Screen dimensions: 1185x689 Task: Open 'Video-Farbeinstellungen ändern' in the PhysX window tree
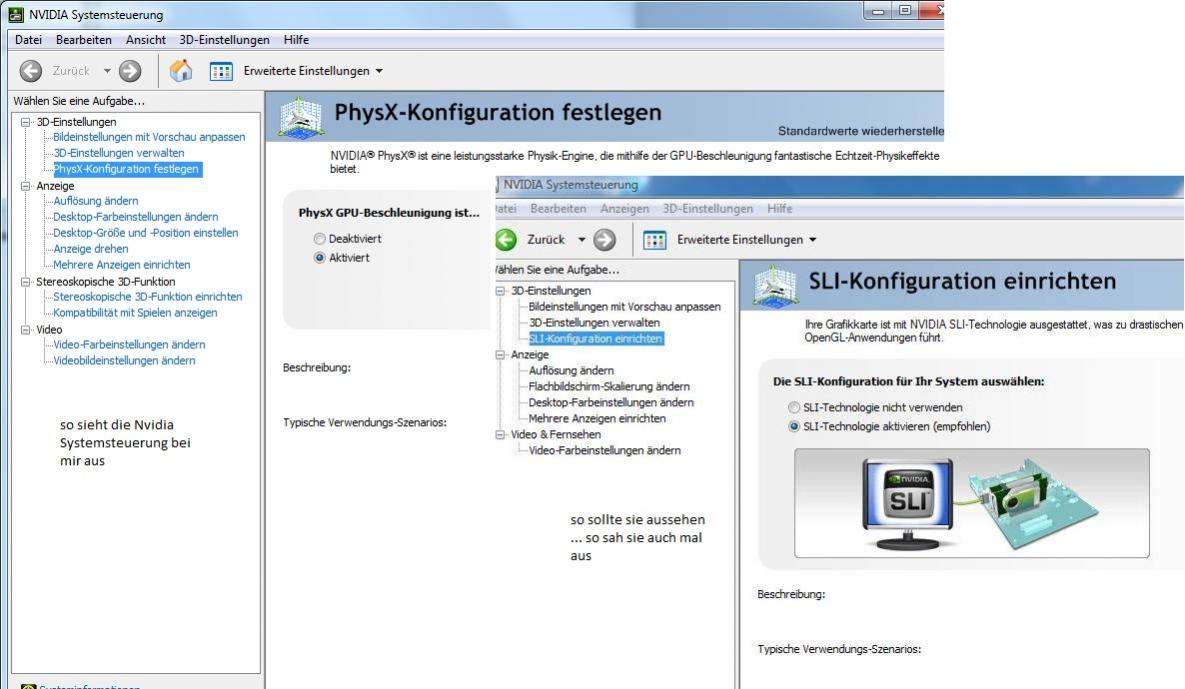[129, 344]
